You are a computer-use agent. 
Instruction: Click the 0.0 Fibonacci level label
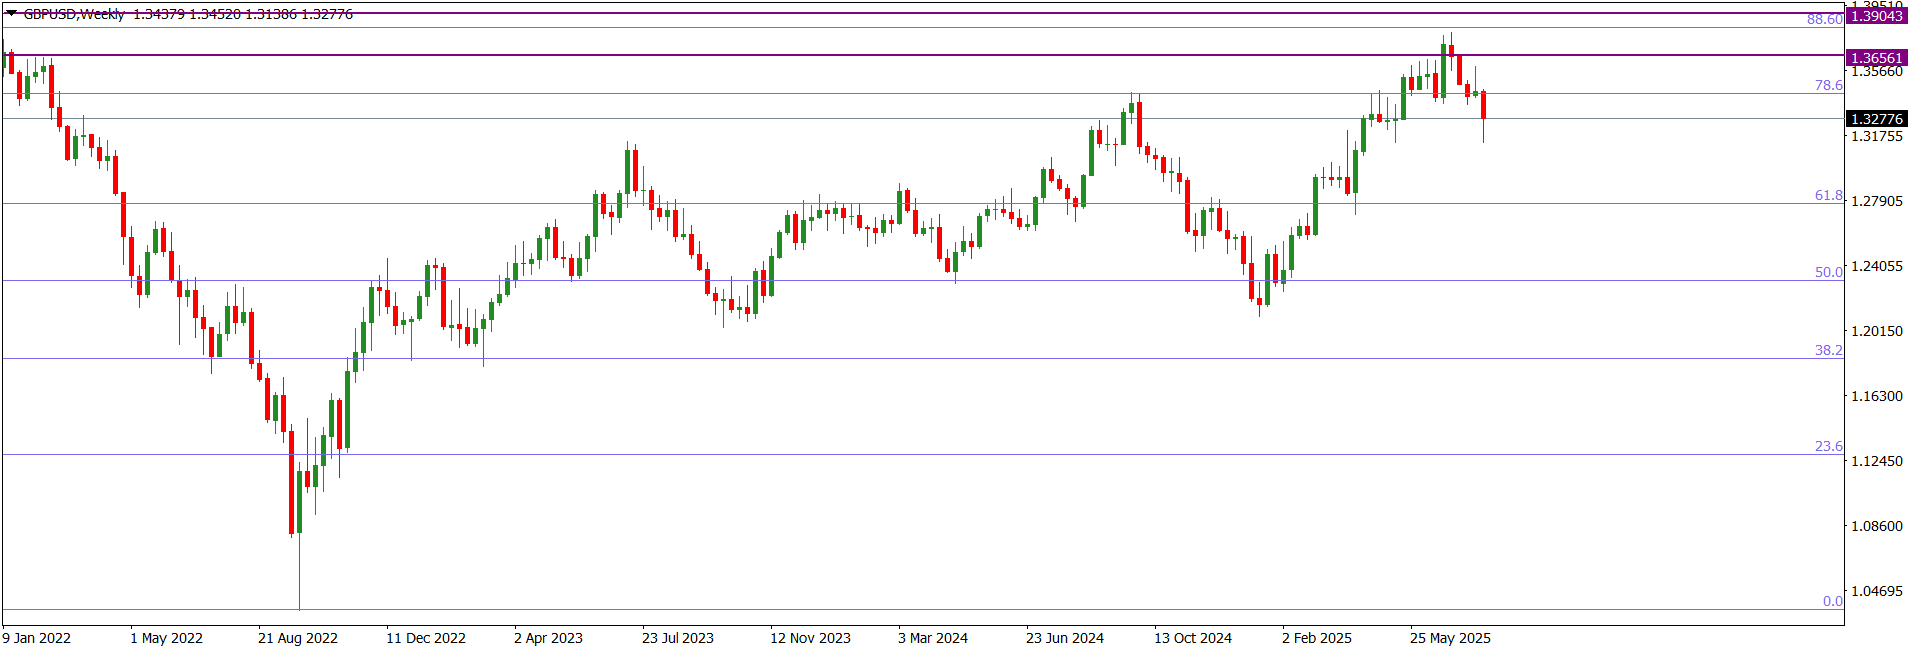point(1833,601)
